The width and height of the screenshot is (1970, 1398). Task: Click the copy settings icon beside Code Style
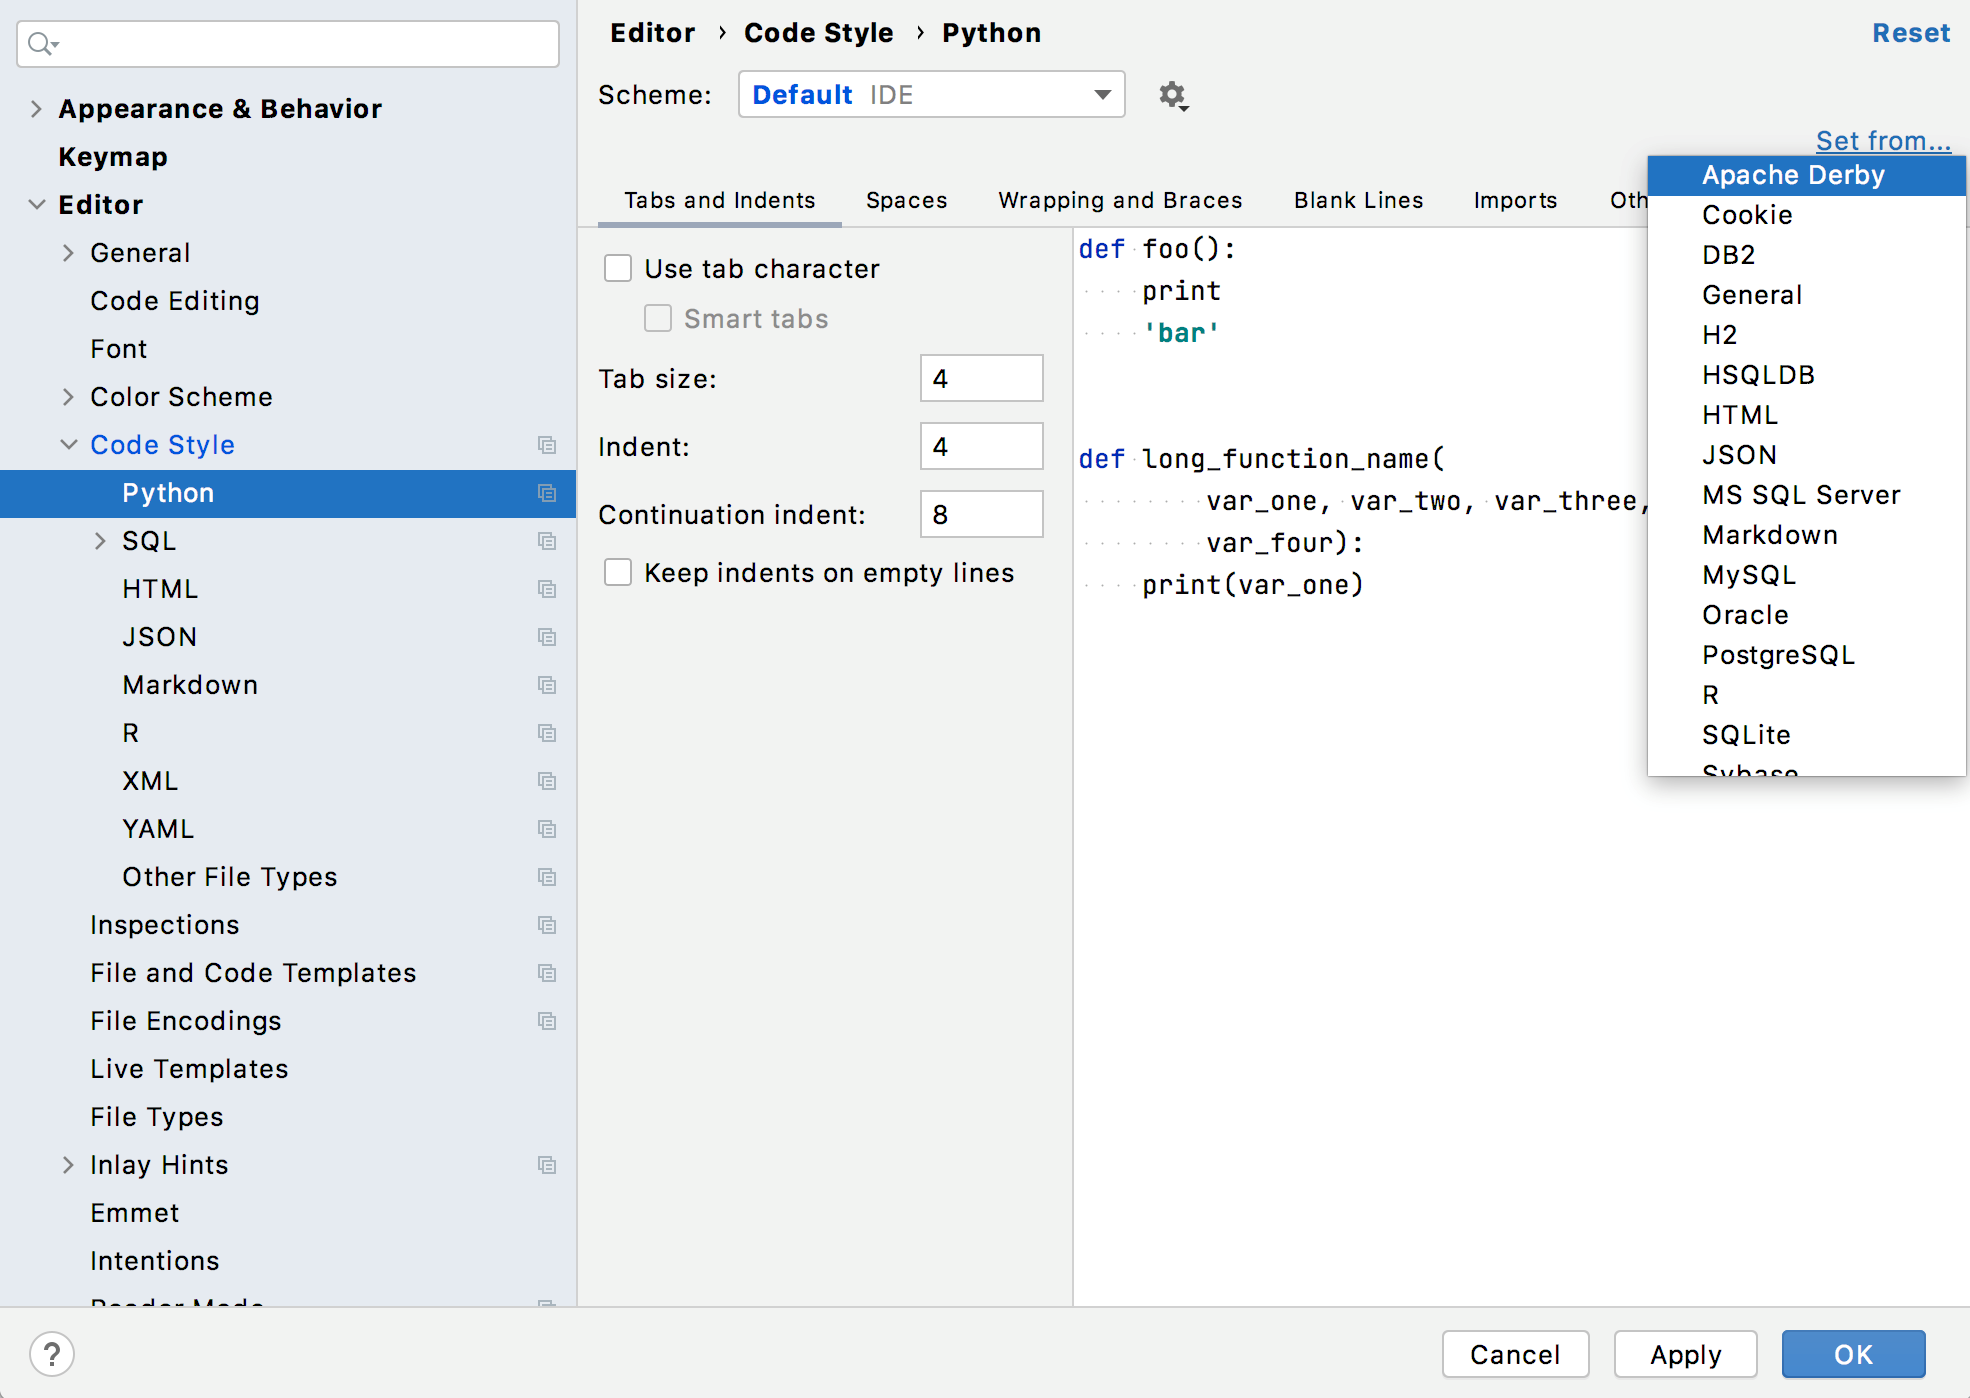(547, 445)
